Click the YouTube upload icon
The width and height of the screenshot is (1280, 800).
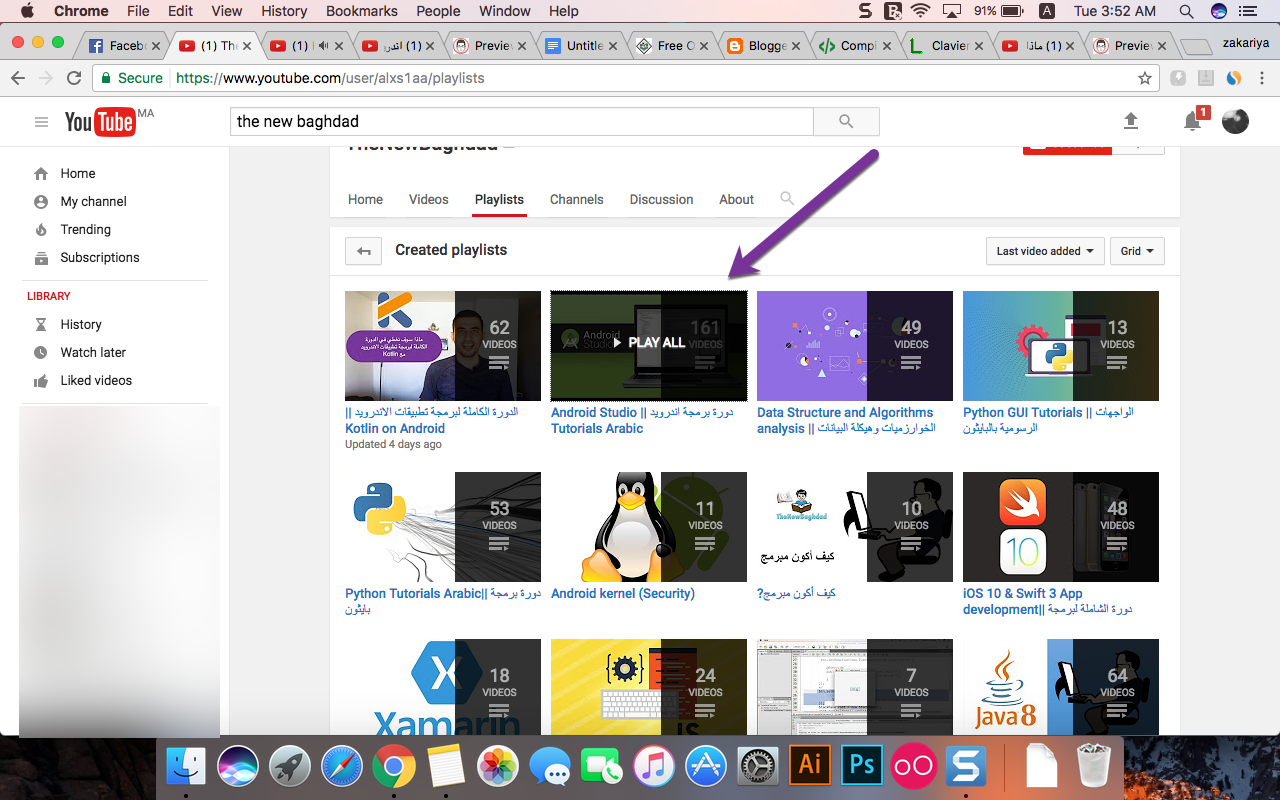(x=1131, y=121)
